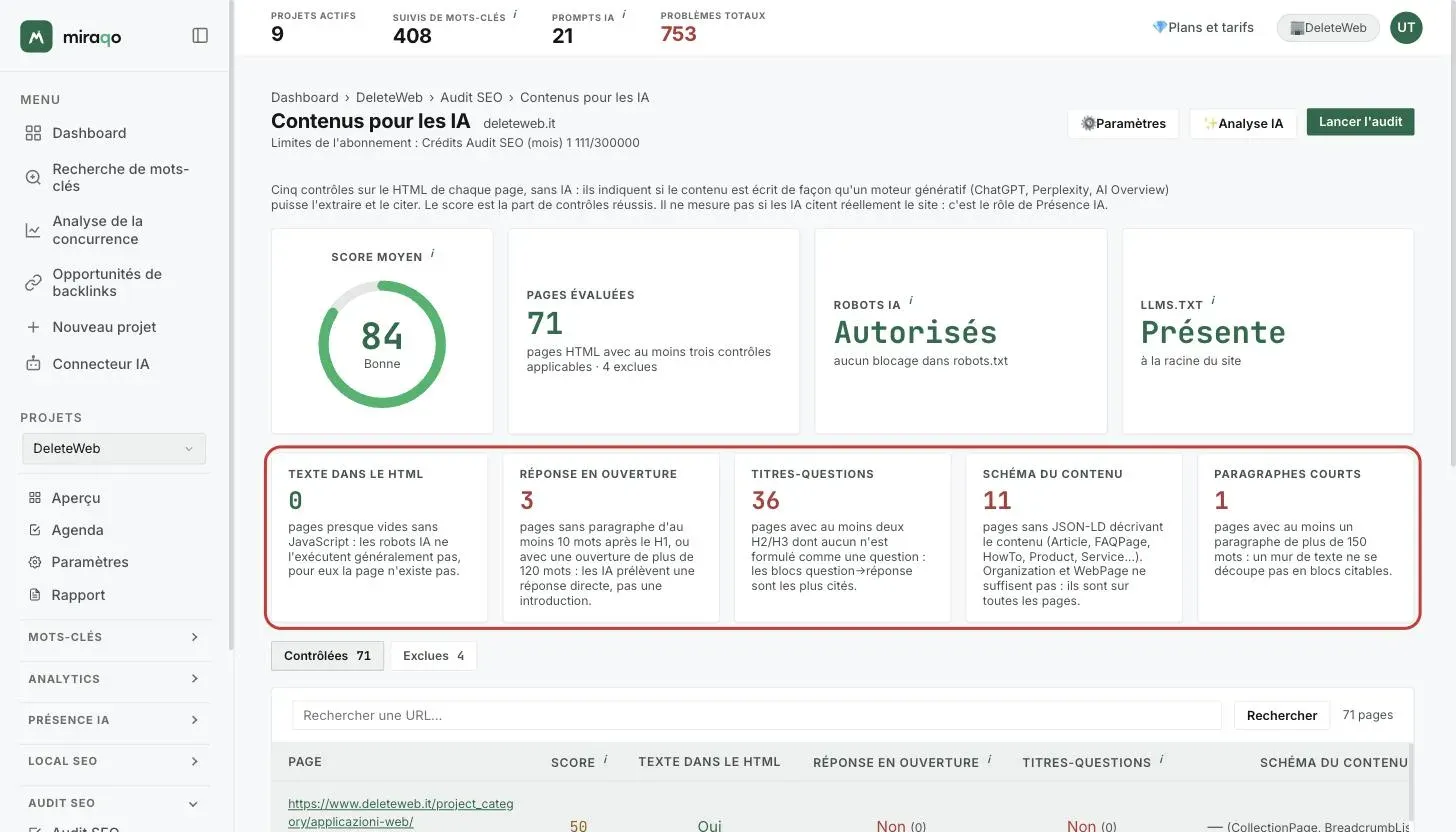Image resolution: width=1456 pixels, height=832 pixels.
Task: Open the deleteweb.it applicazioni-web page link
Action: click(401, 813)
